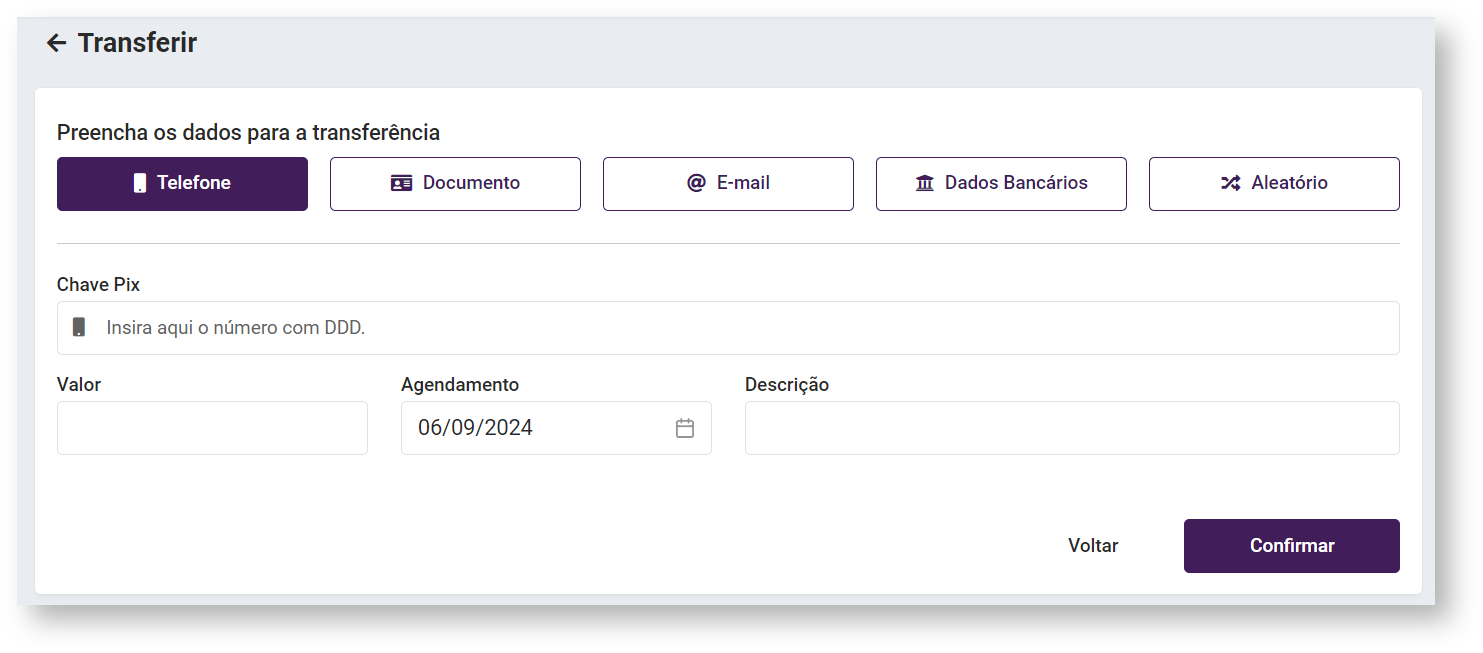Click into the Valor input field

tap(212, 428)
